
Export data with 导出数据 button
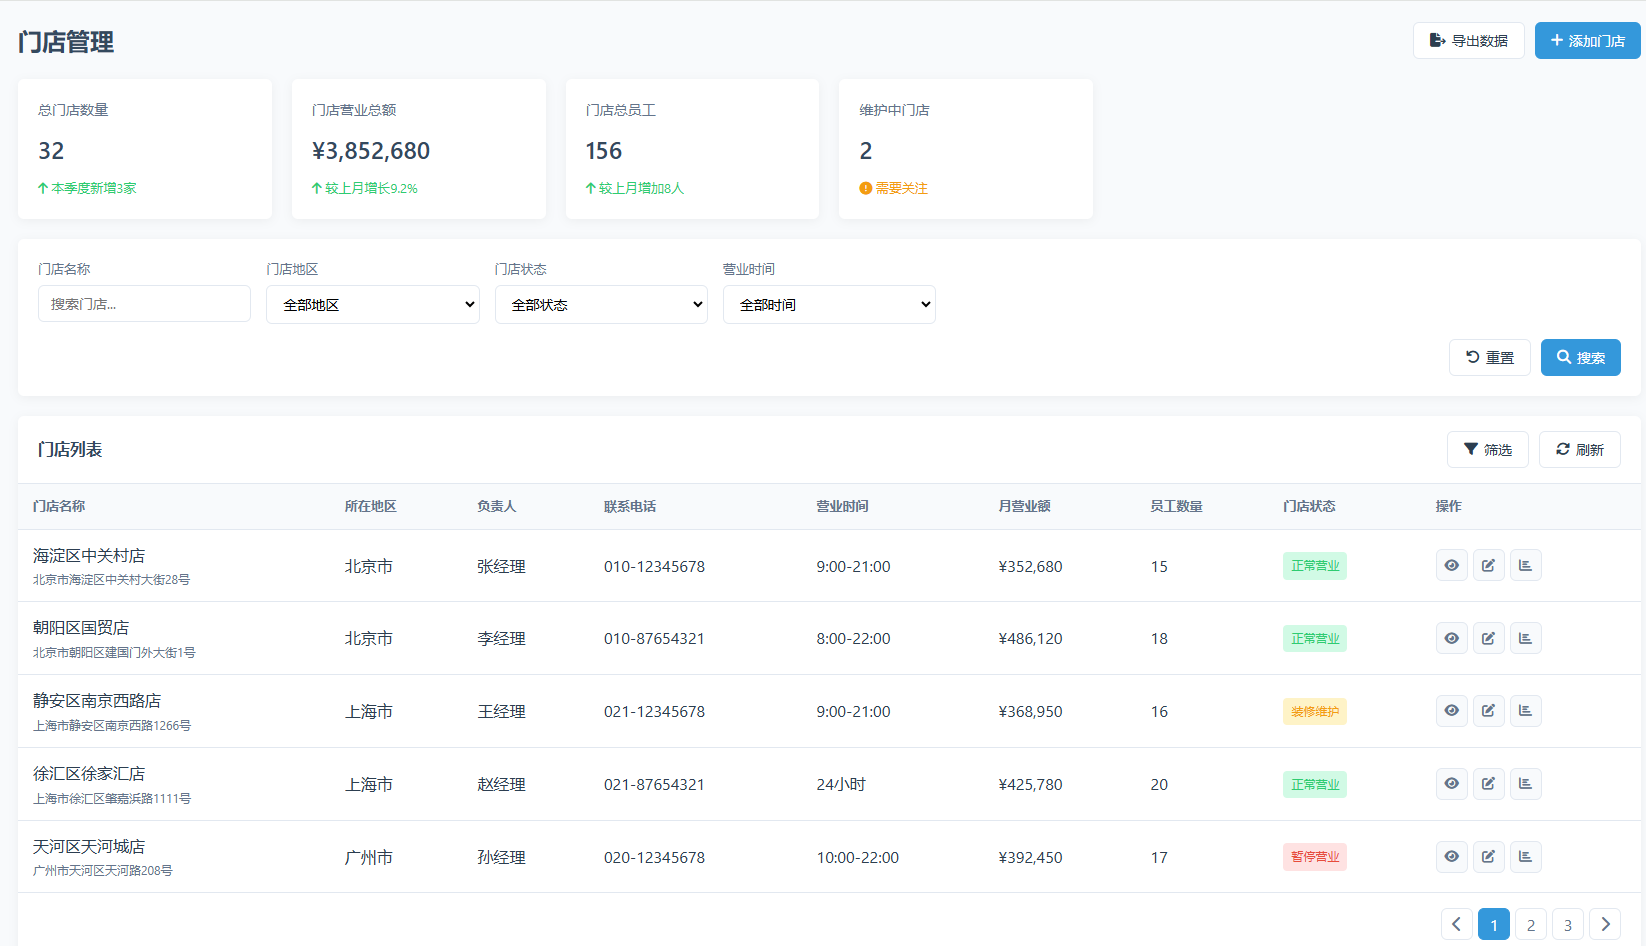1468,41
